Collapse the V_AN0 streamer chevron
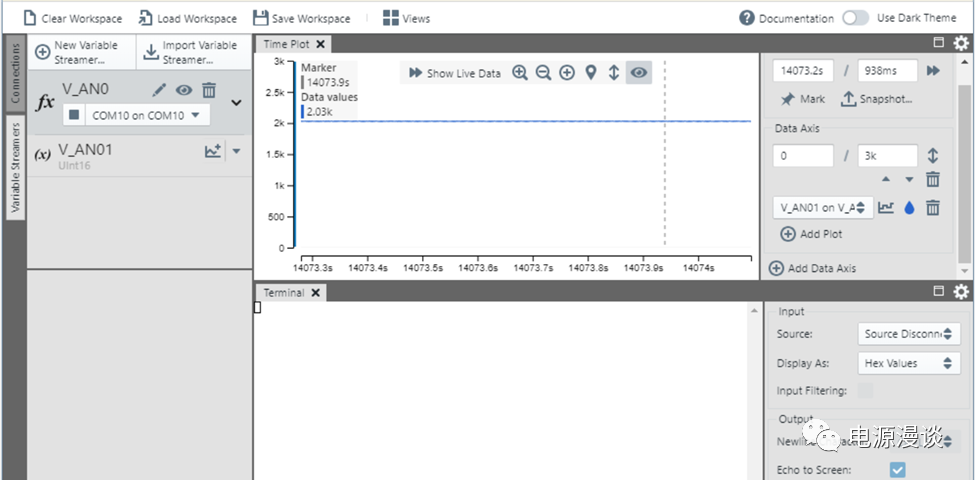The width and height of the screenshot is (975, 480). 237,102
